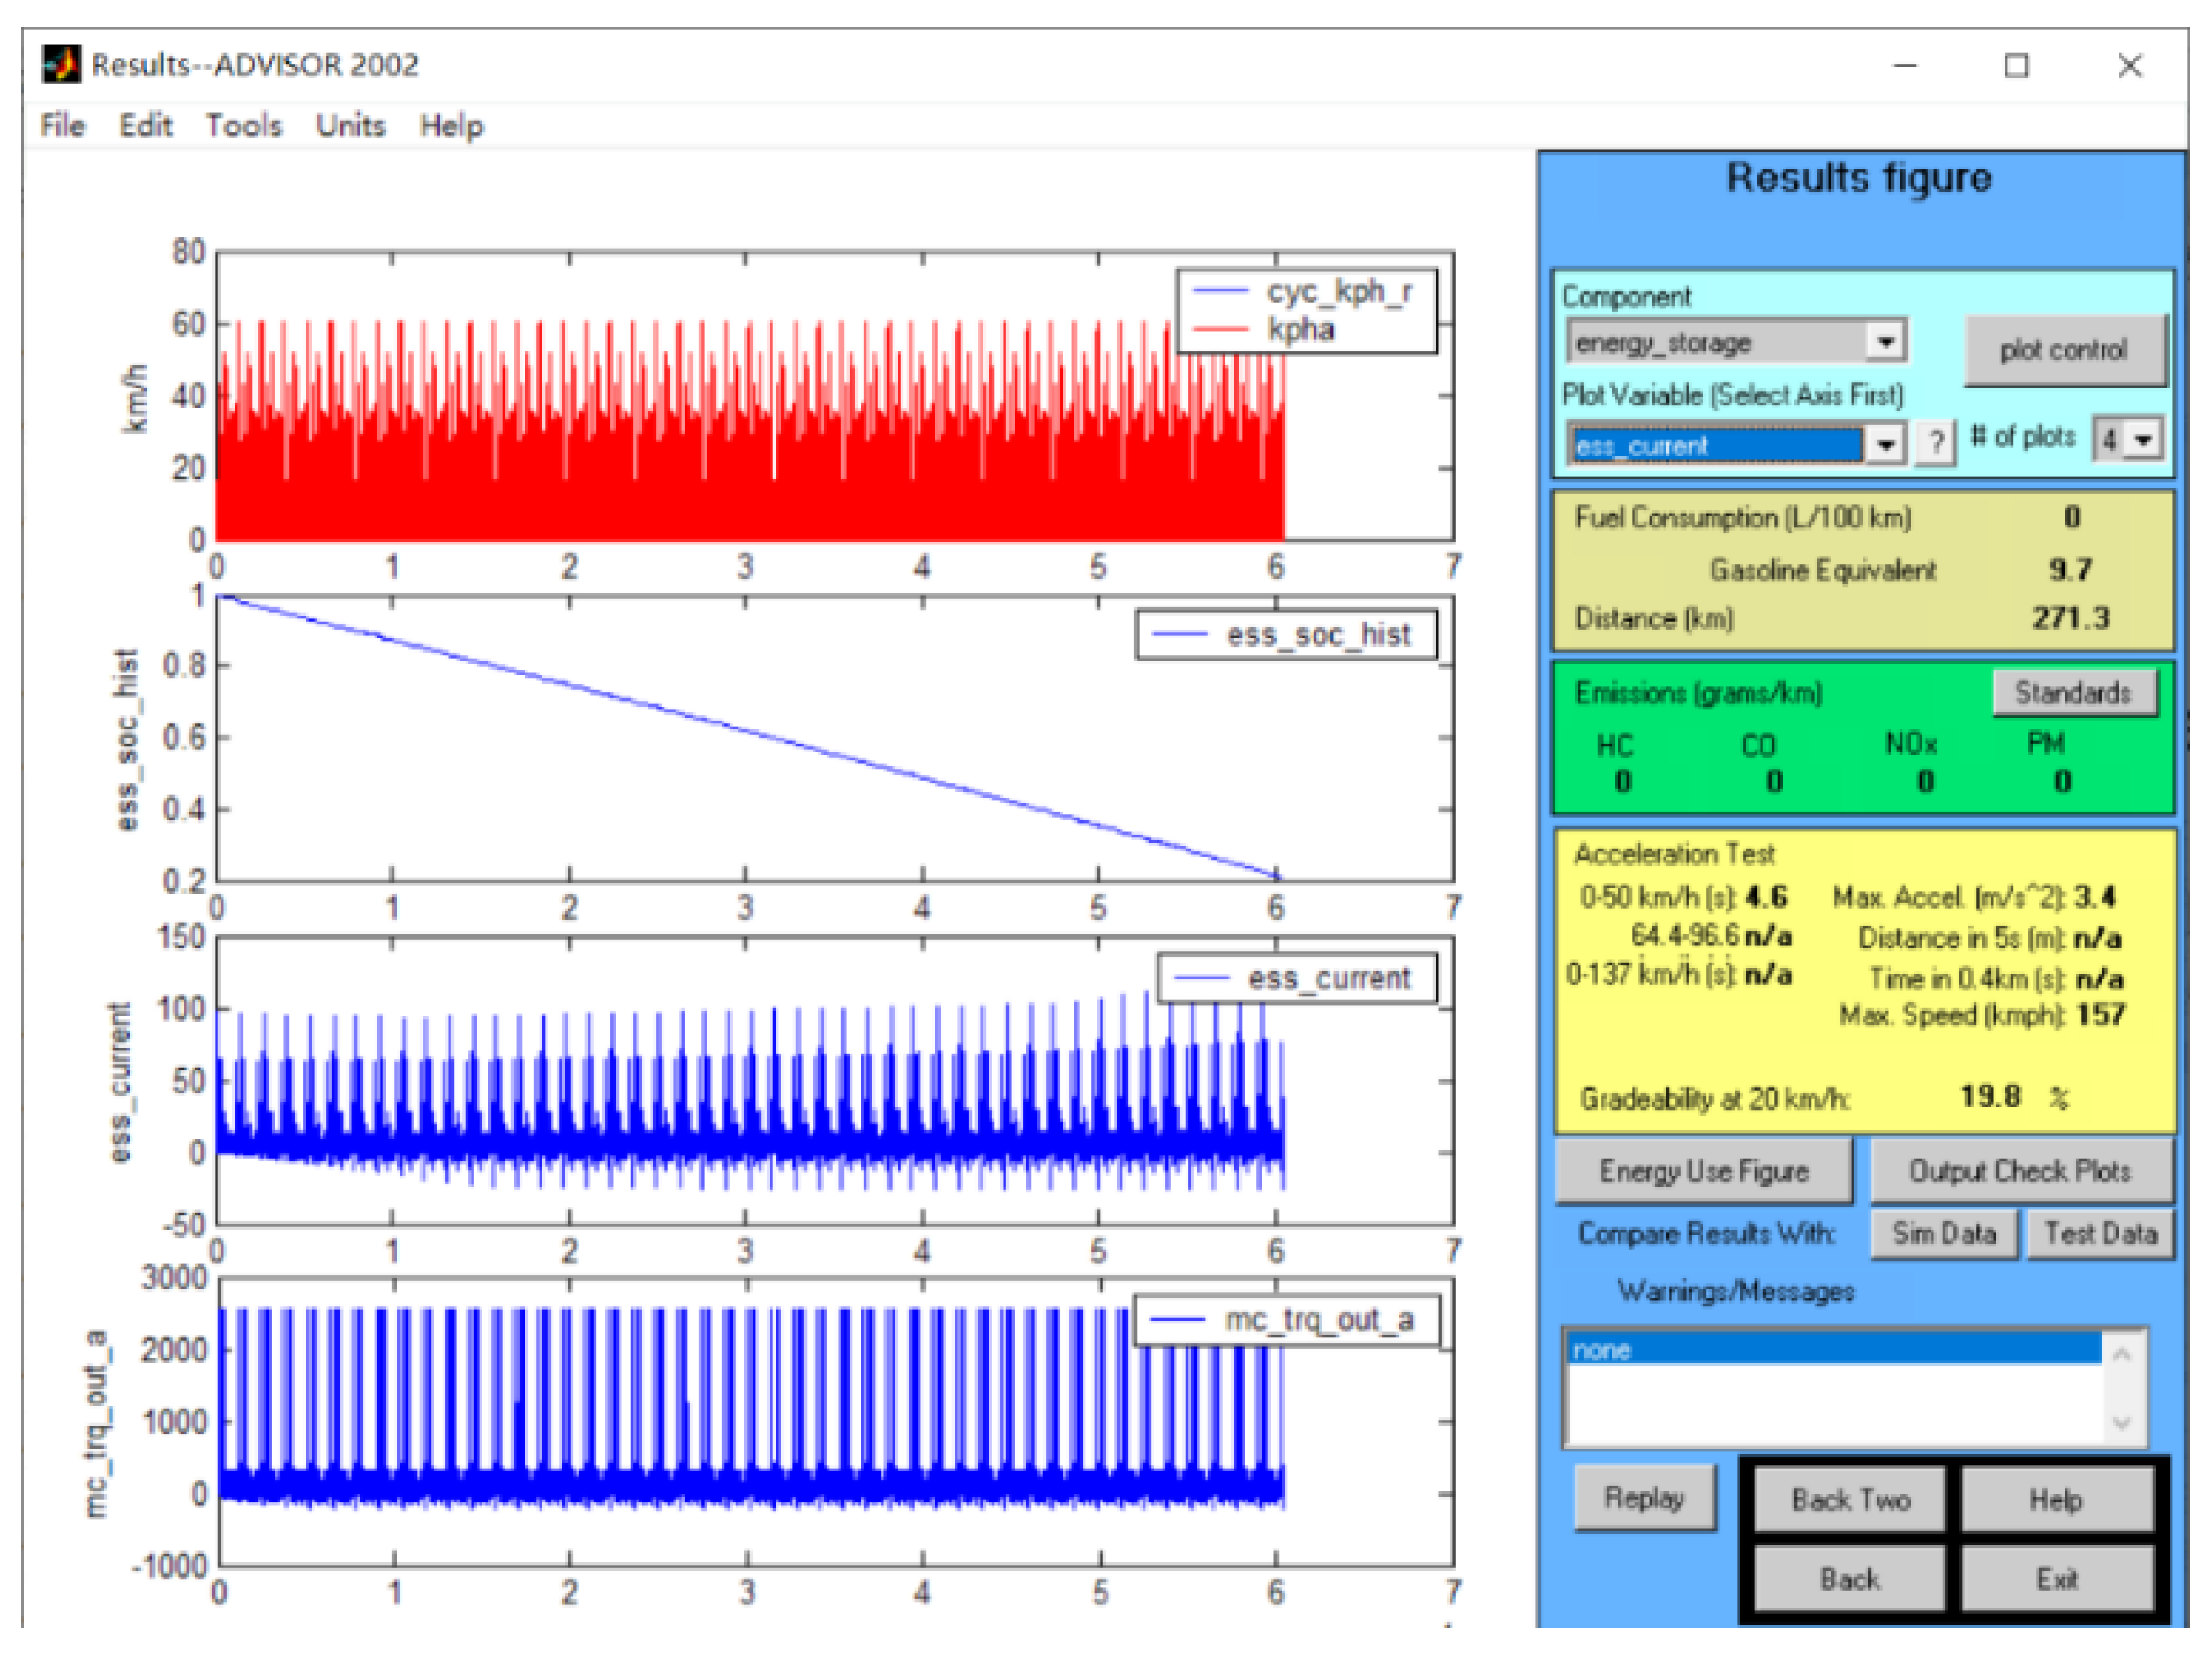Click the emissions Standards button

(x=2072, y=692)
